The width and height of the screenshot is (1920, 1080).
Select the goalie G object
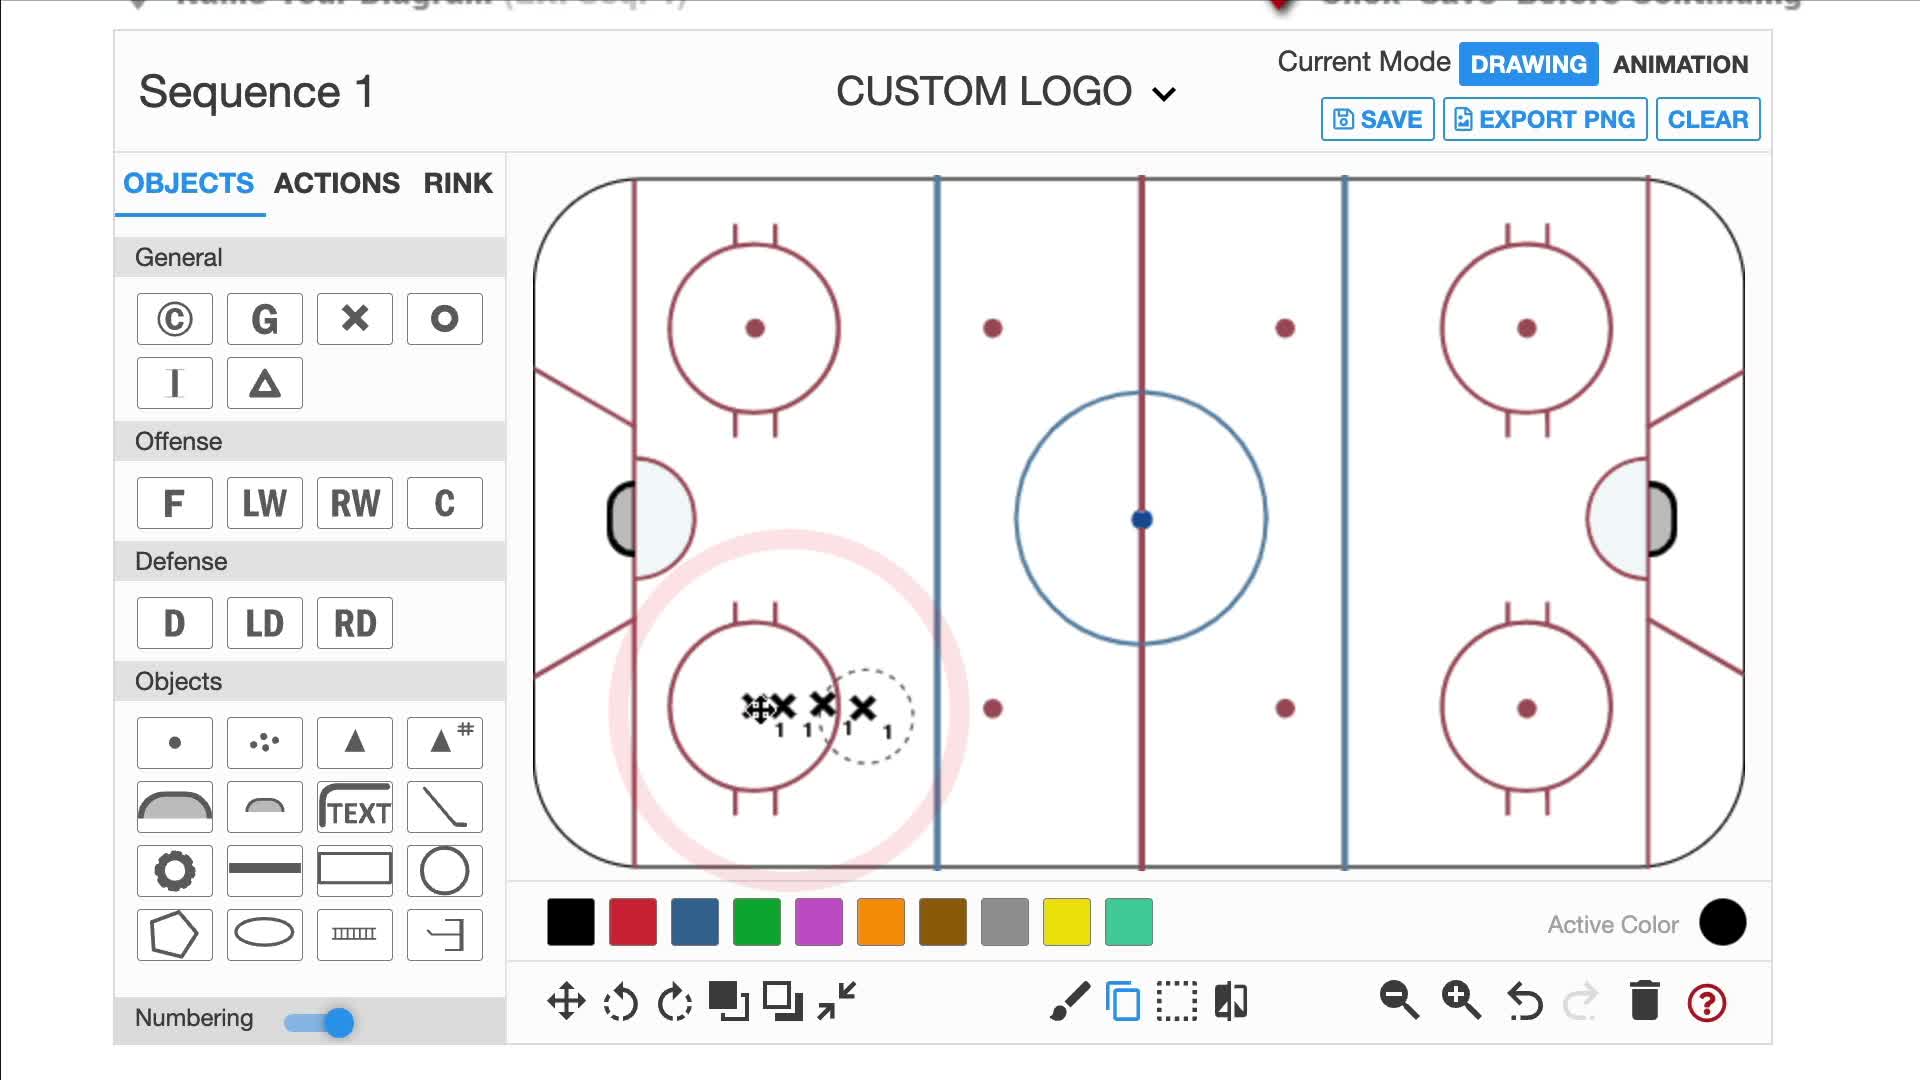(x=264, y=319)
